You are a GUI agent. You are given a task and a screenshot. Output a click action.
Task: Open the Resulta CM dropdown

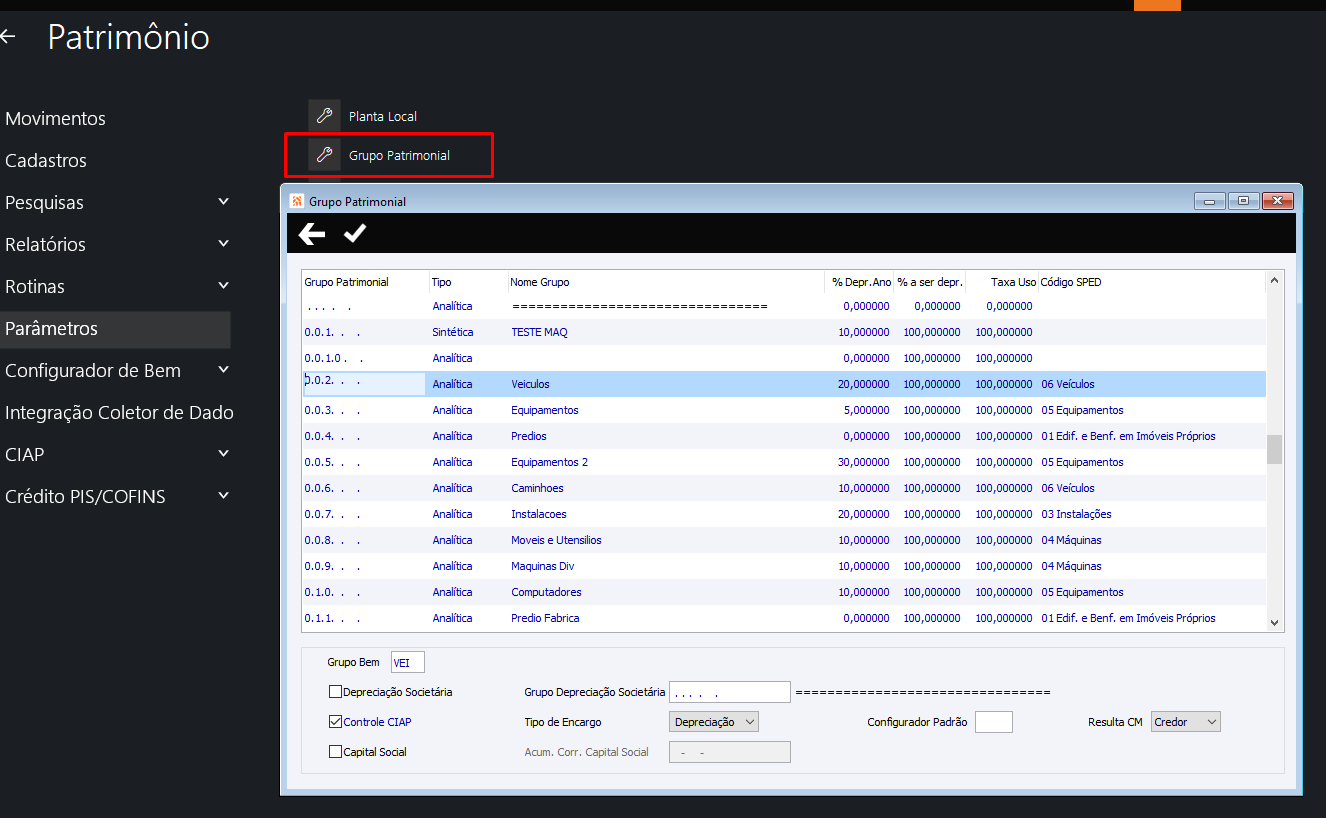click(1186, 721)
